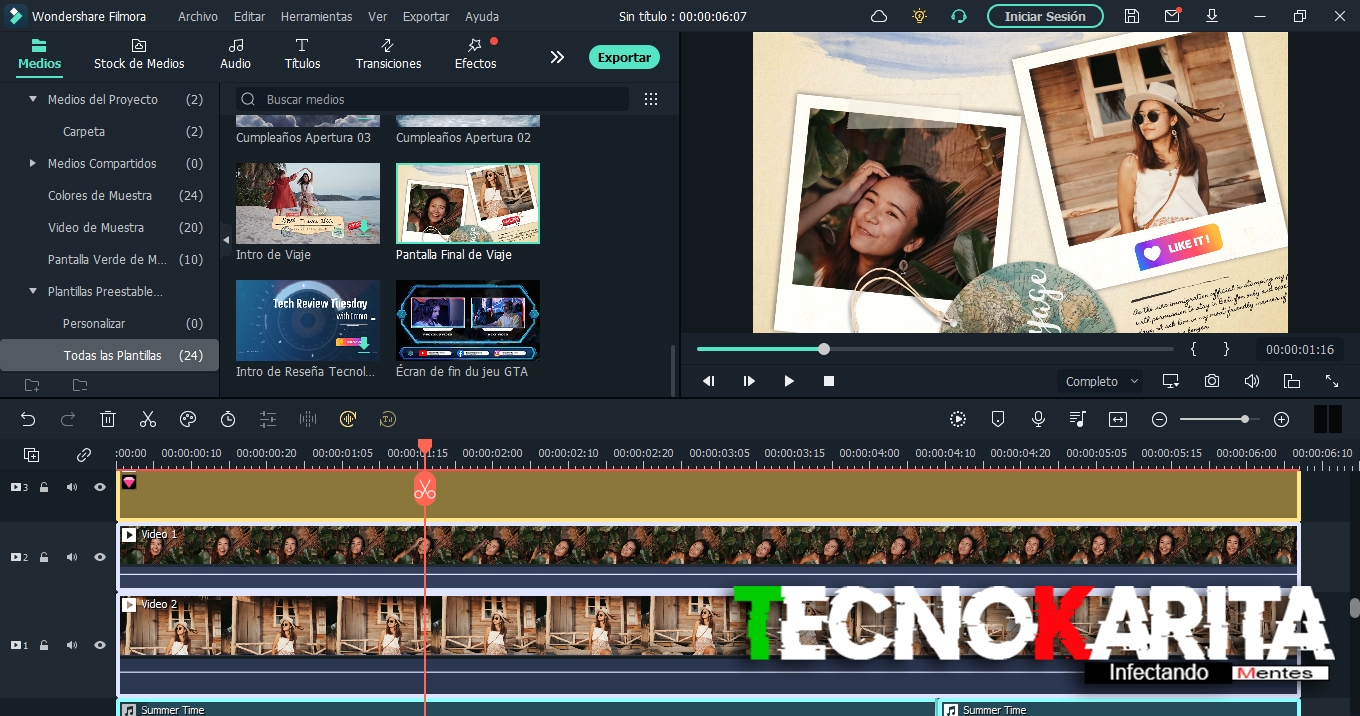Click the Buscar medios search field
1360x716 pixels.
(432, 99)
